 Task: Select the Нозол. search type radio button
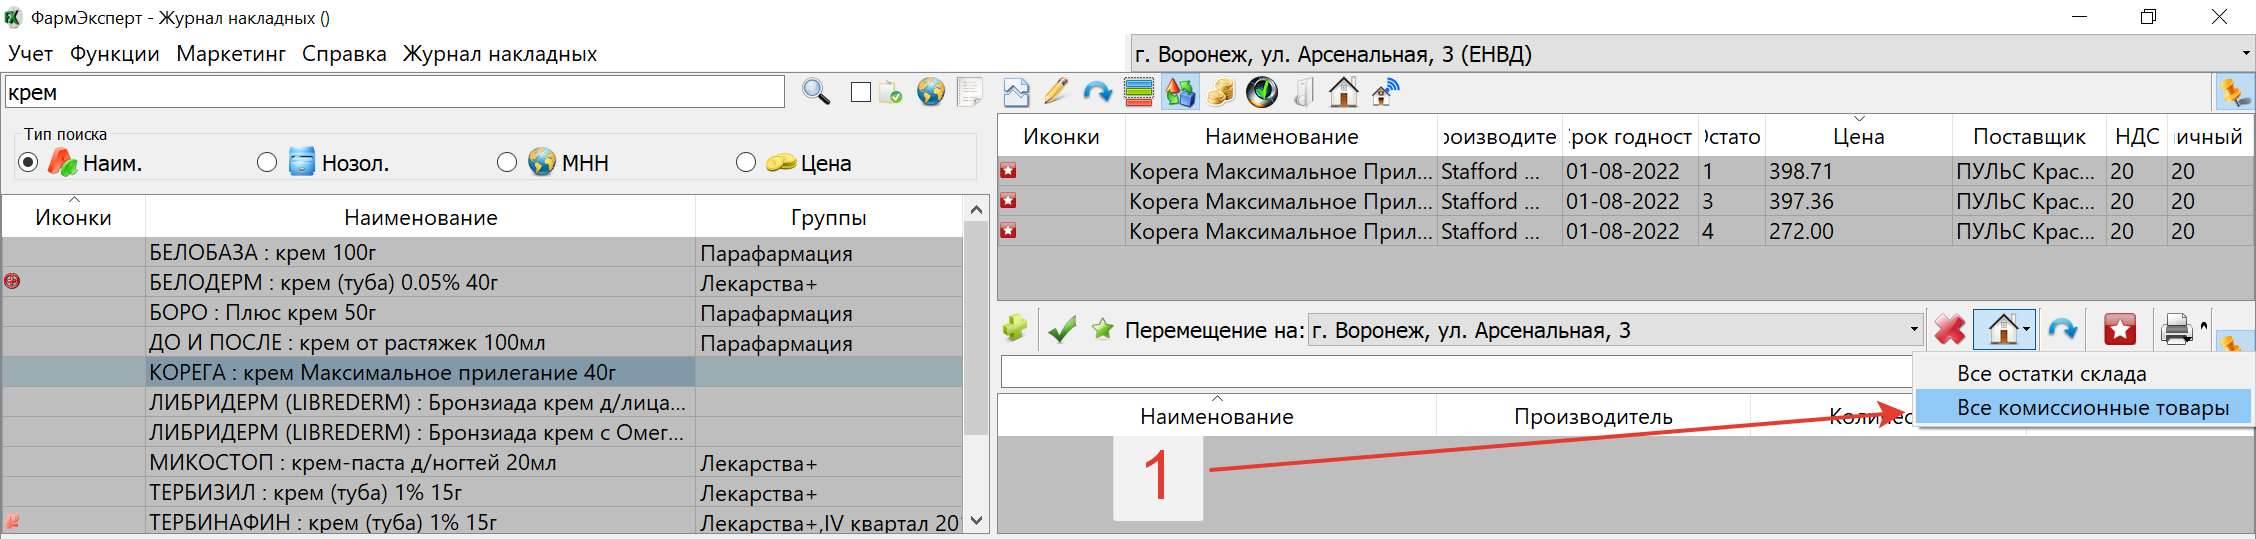tap(267, 162)
